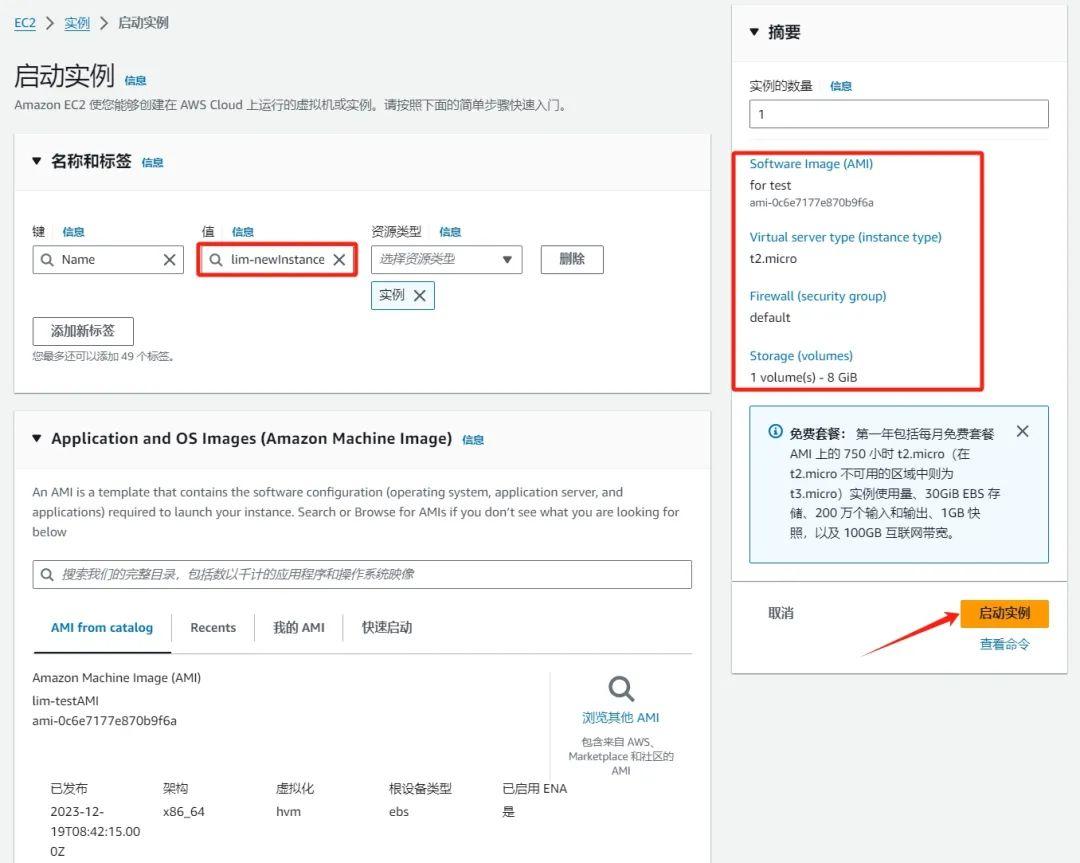This screenshot has width=1080, height=863.
Task: Click the search icon in the Name key field
Action: (x=46, y=259)
